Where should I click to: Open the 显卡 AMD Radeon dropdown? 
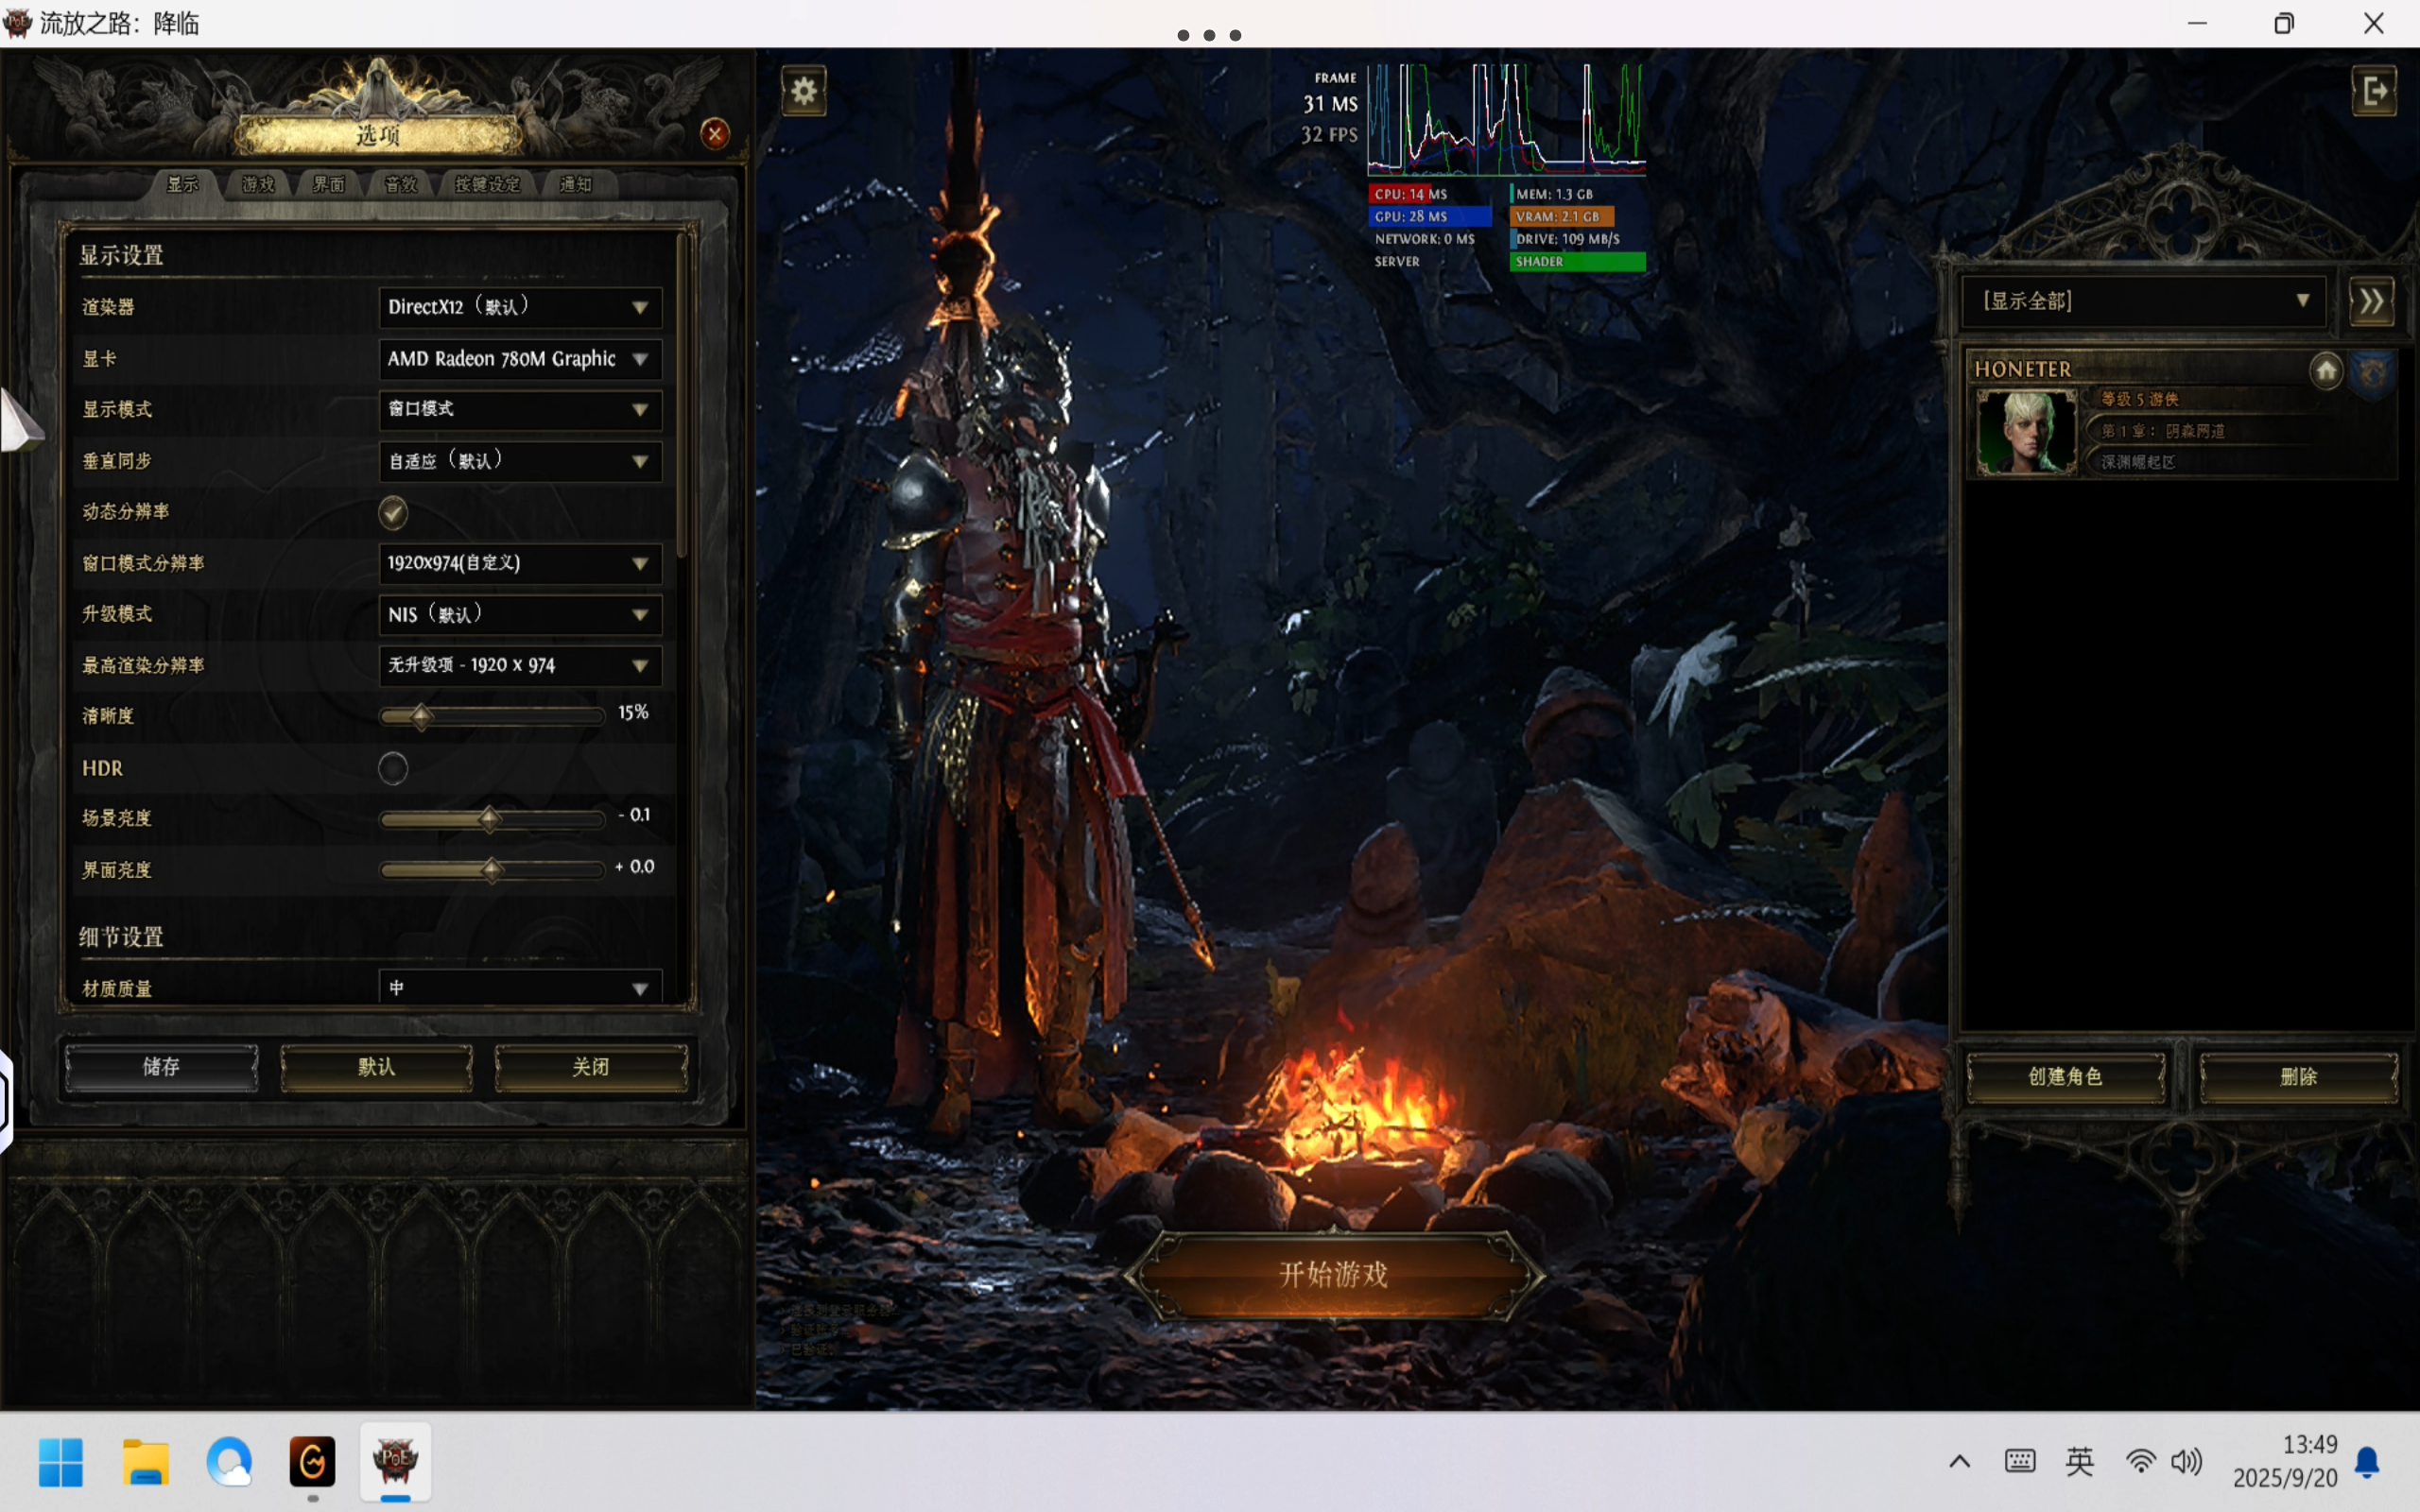(520, 359)
